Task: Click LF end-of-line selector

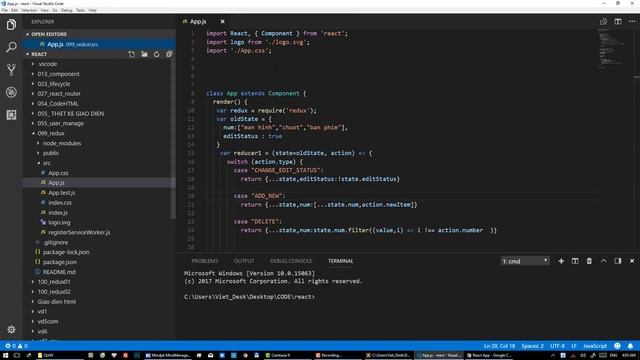Action: [x=574, y=346]
